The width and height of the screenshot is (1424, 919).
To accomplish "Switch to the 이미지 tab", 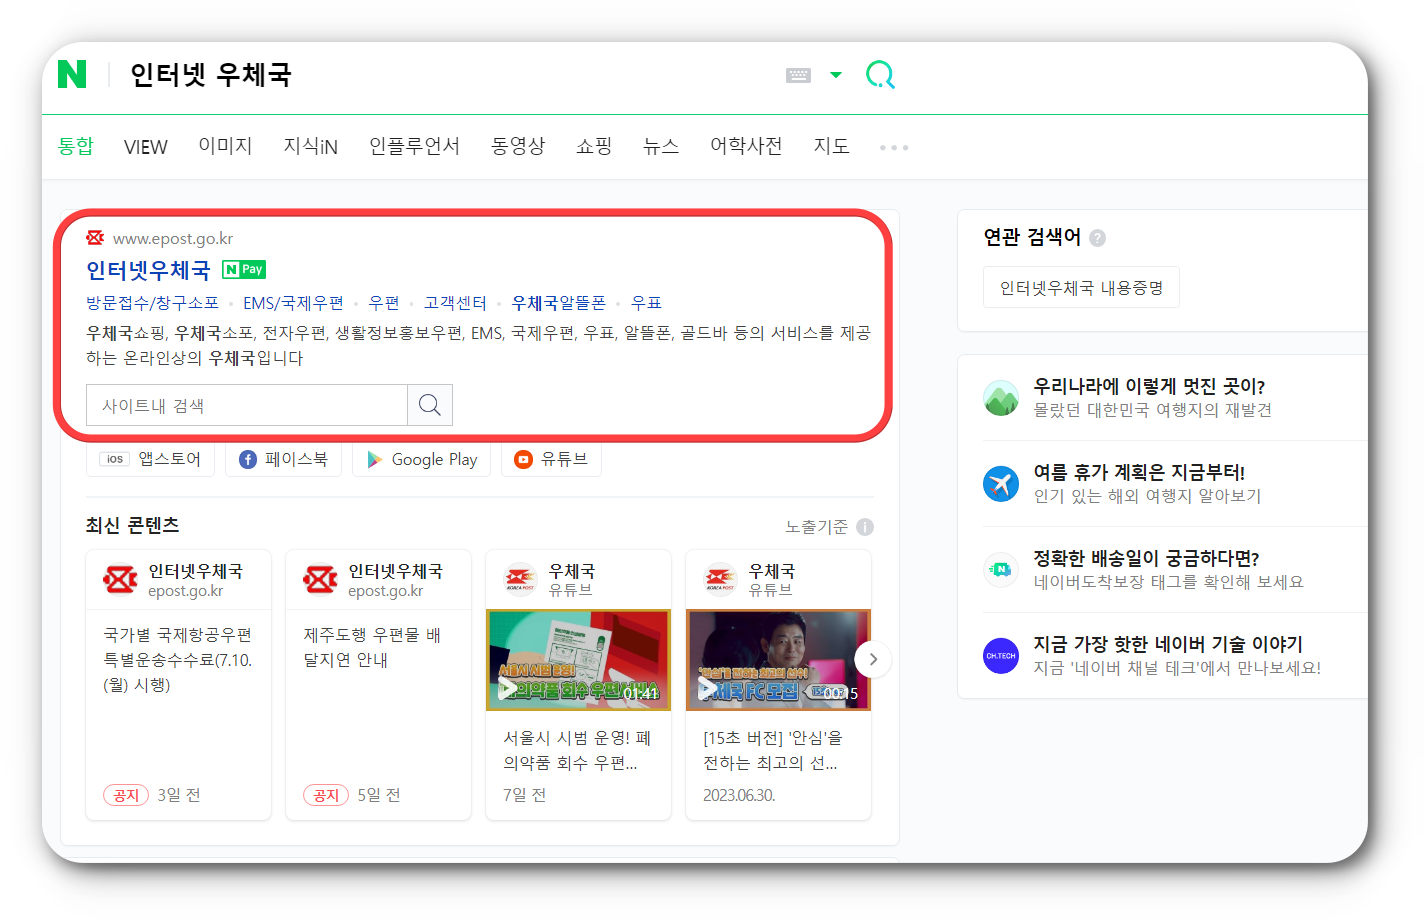I will [225, 146].
